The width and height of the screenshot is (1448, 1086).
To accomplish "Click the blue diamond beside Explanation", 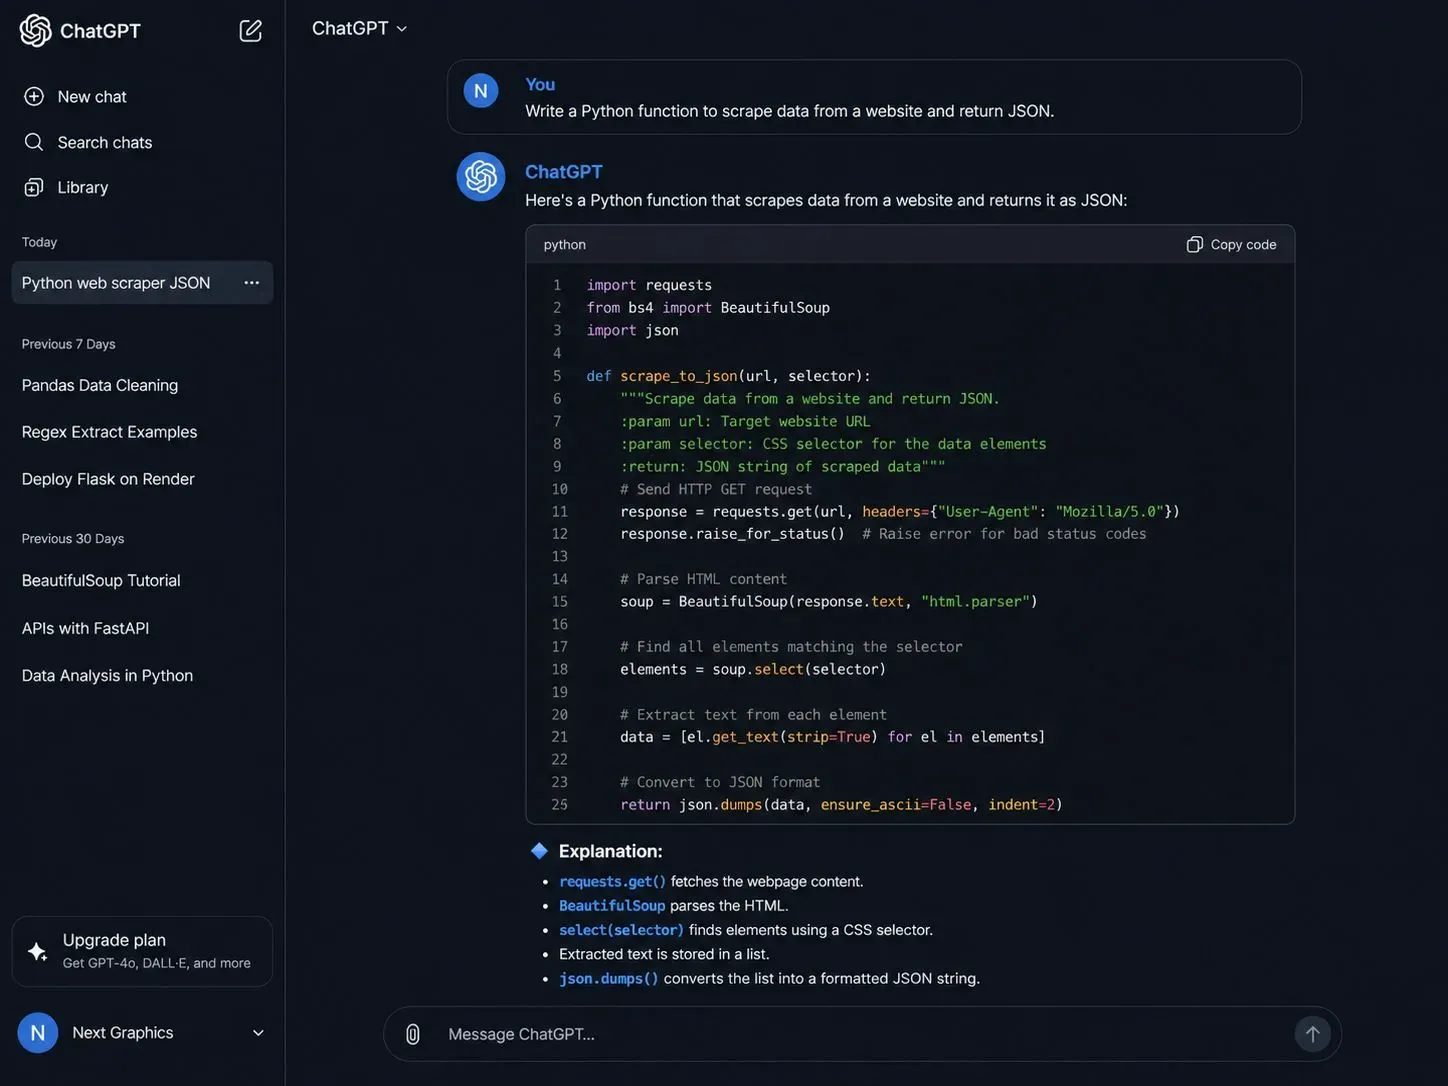I will (x=539, y=851).
